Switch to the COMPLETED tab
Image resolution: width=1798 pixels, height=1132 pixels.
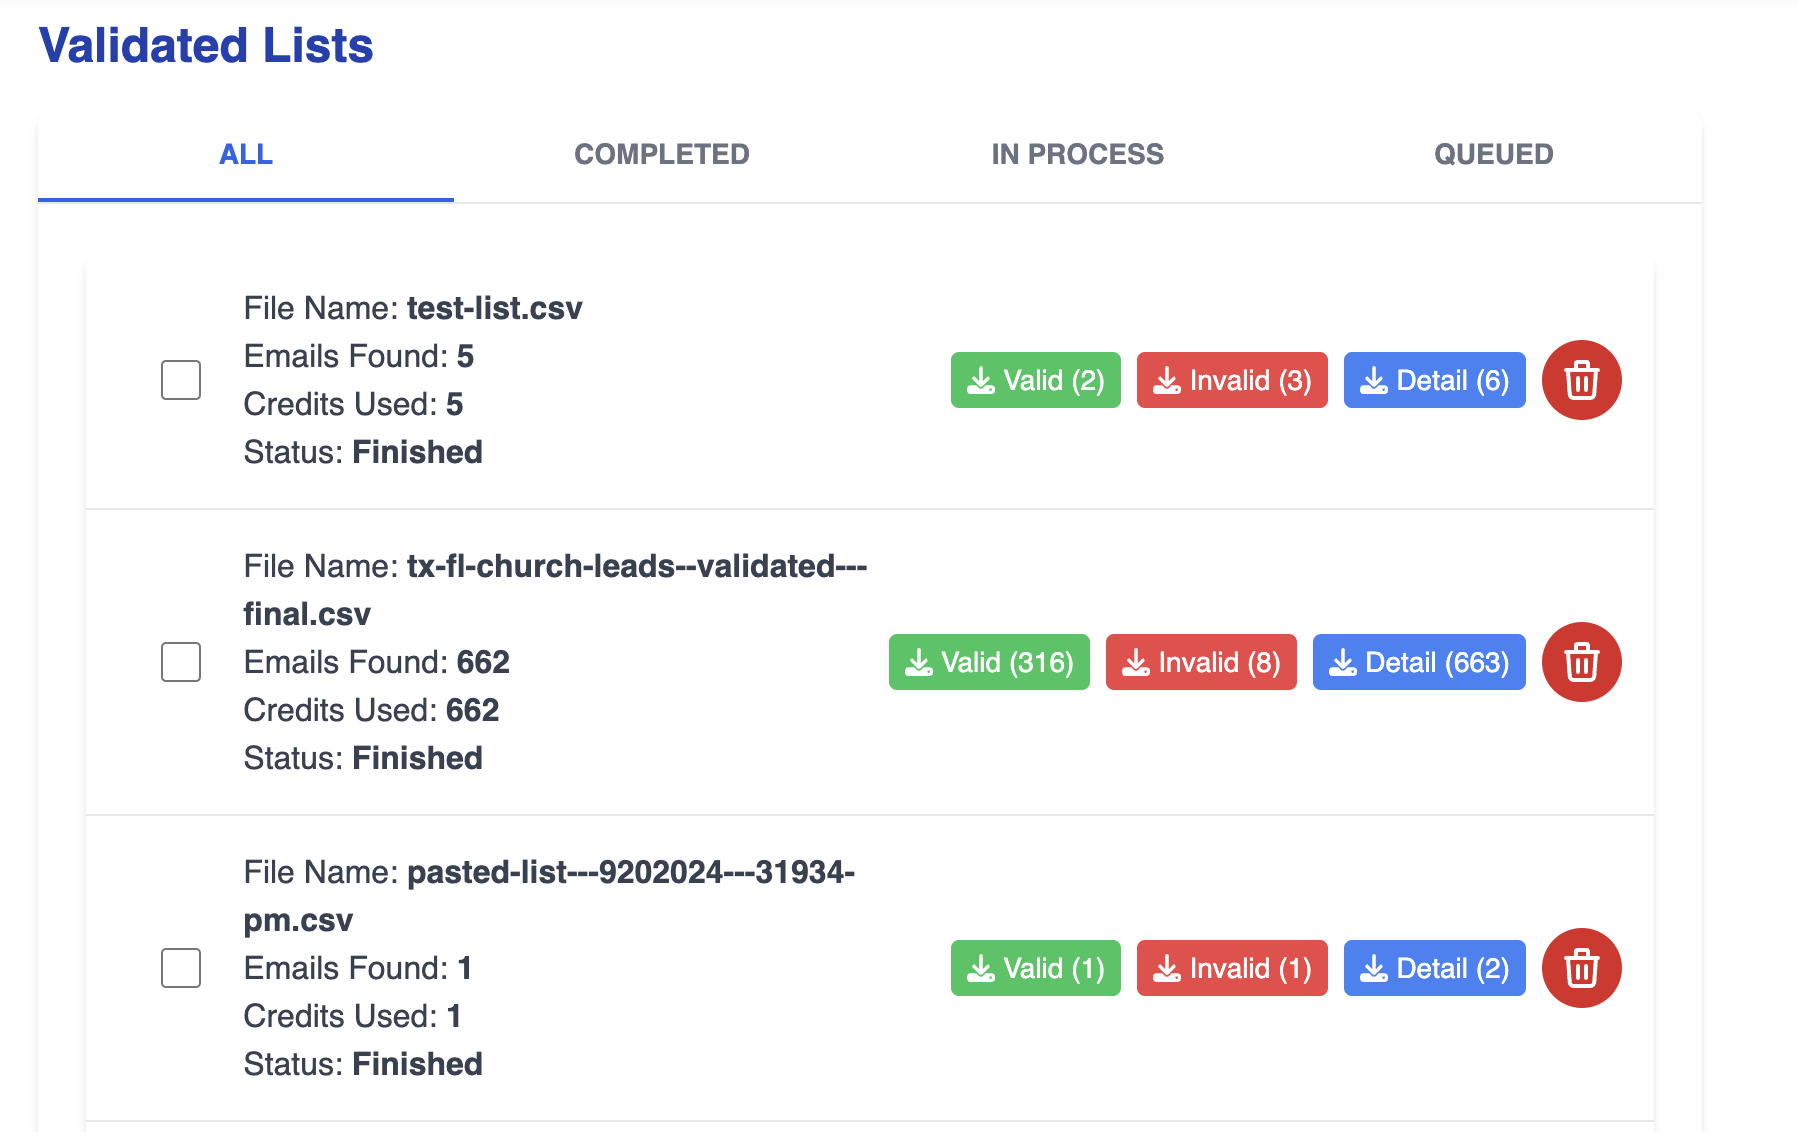tap(661, 154)
